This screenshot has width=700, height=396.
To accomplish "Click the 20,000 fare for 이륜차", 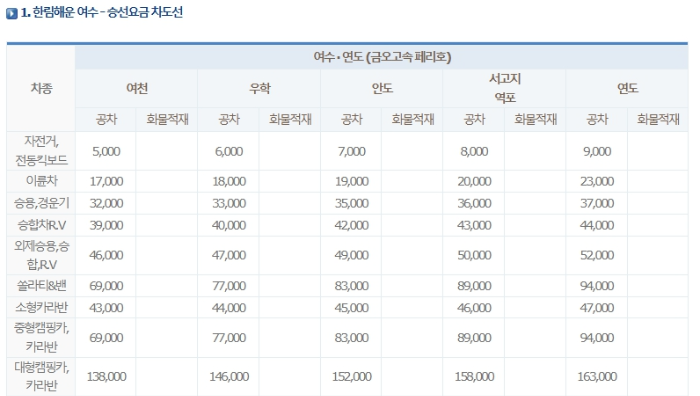I will coord(474,181).
